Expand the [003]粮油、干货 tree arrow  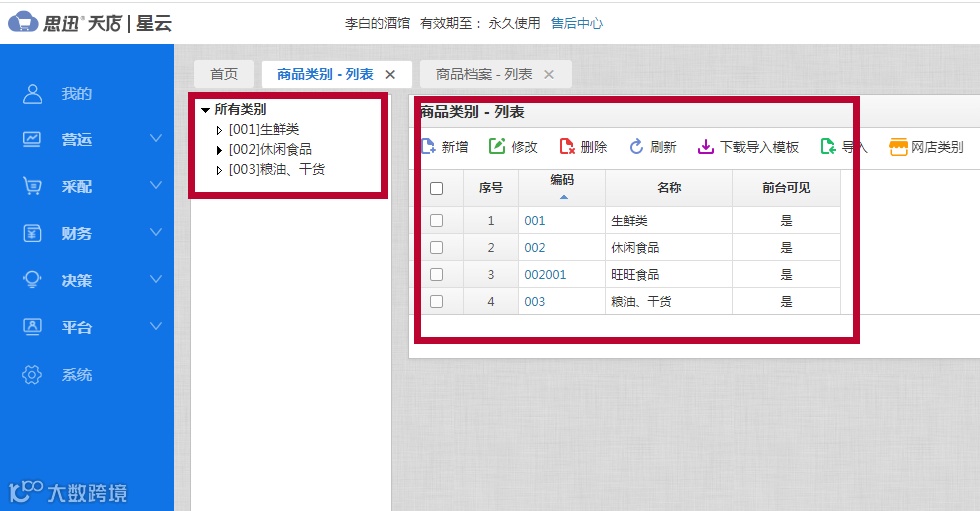pyautogui.click(x=219, y=170)
